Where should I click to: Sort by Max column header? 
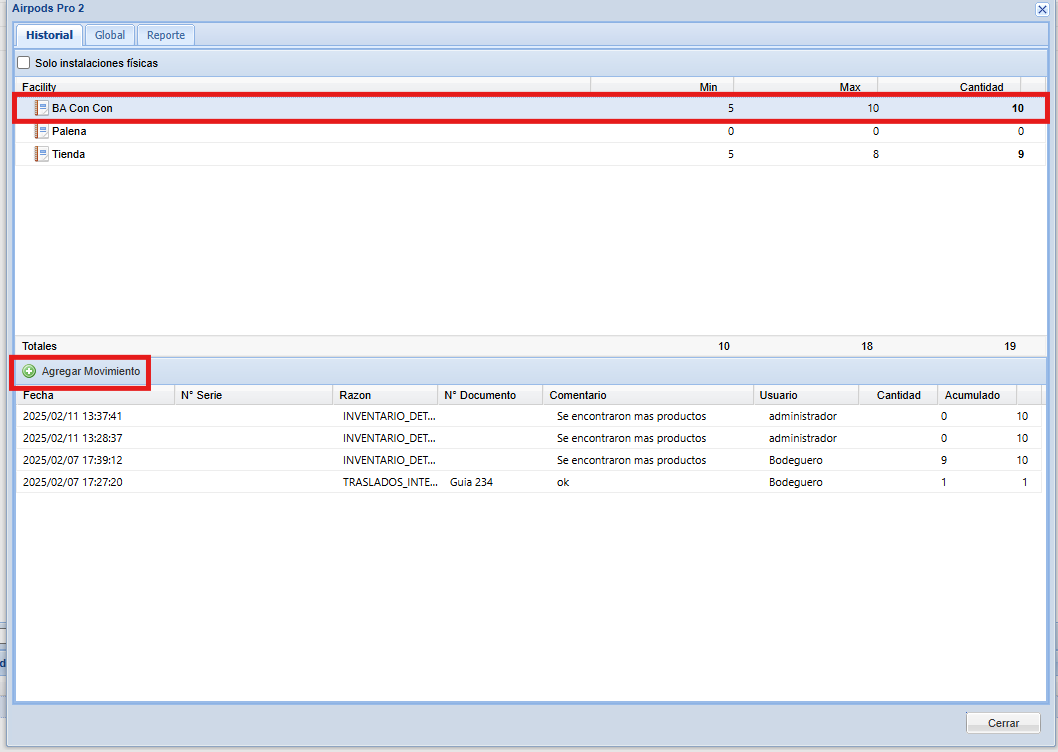[806, 86]
